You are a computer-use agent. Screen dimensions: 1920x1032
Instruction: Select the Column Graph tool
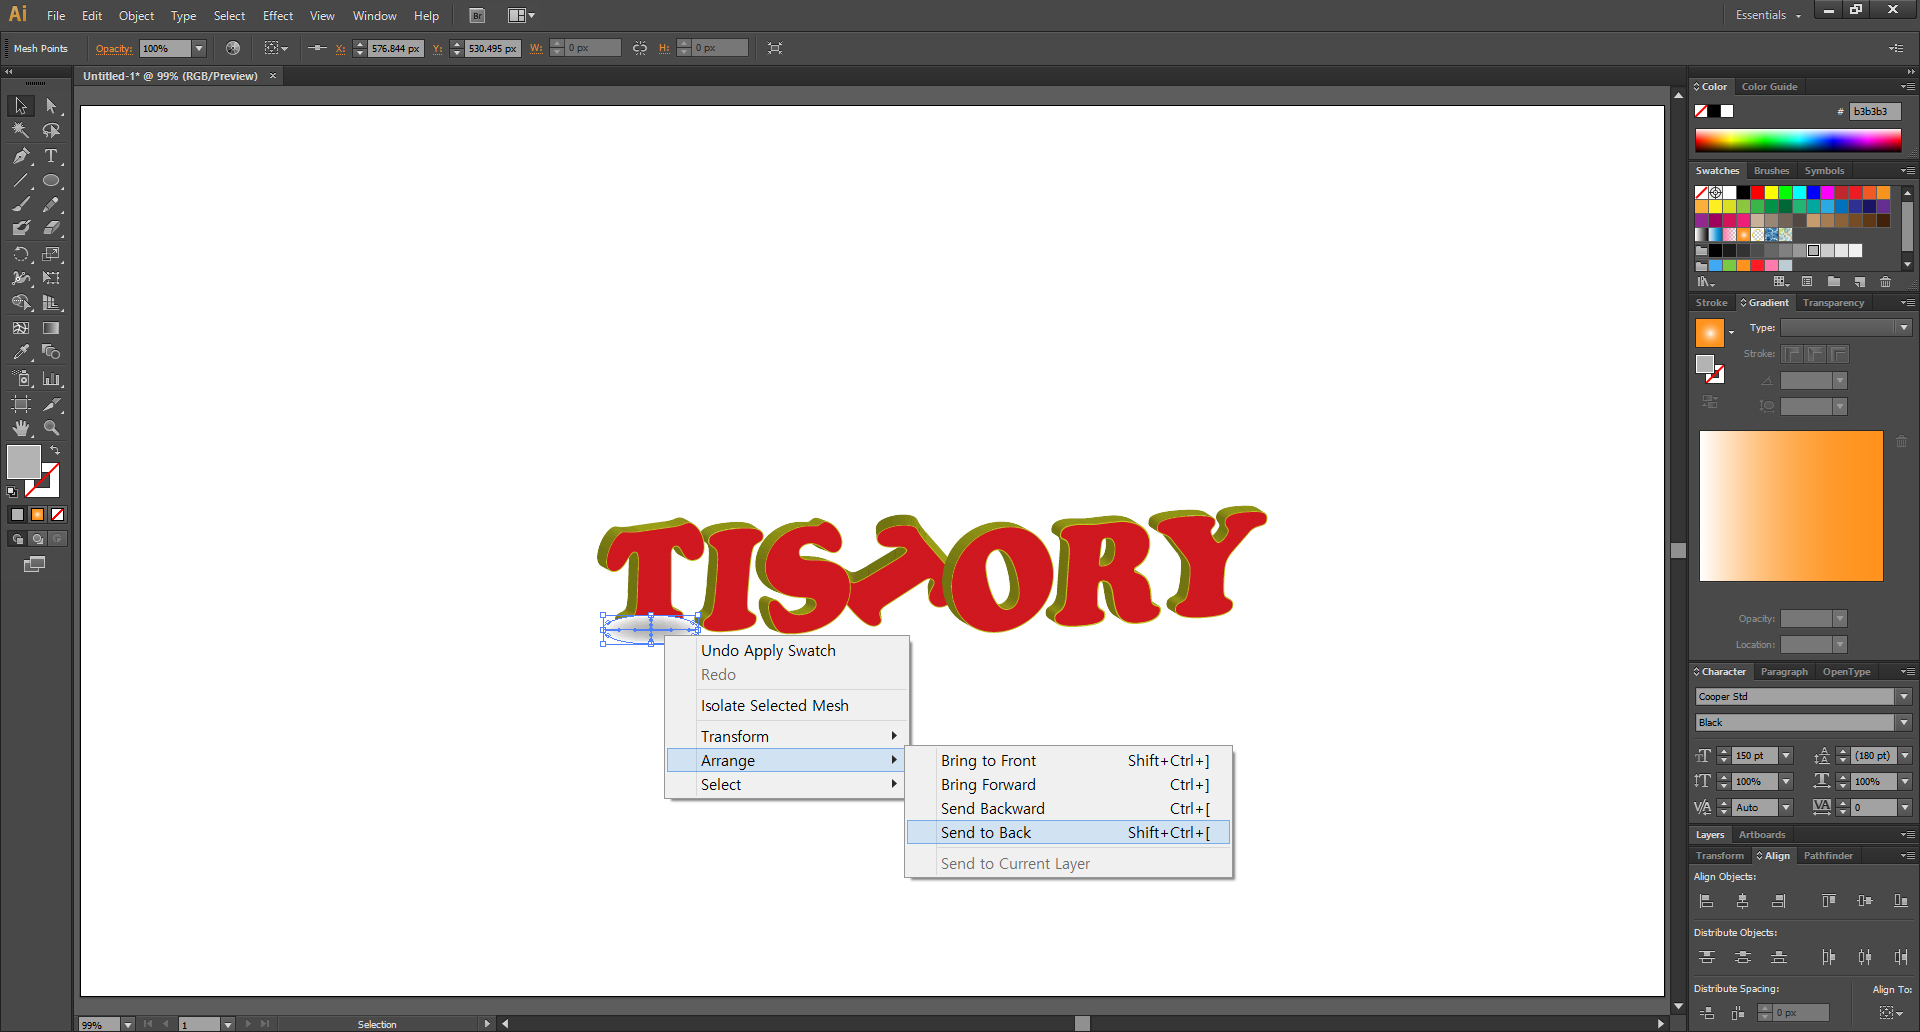pyautogui.click(x=51, y=379)
